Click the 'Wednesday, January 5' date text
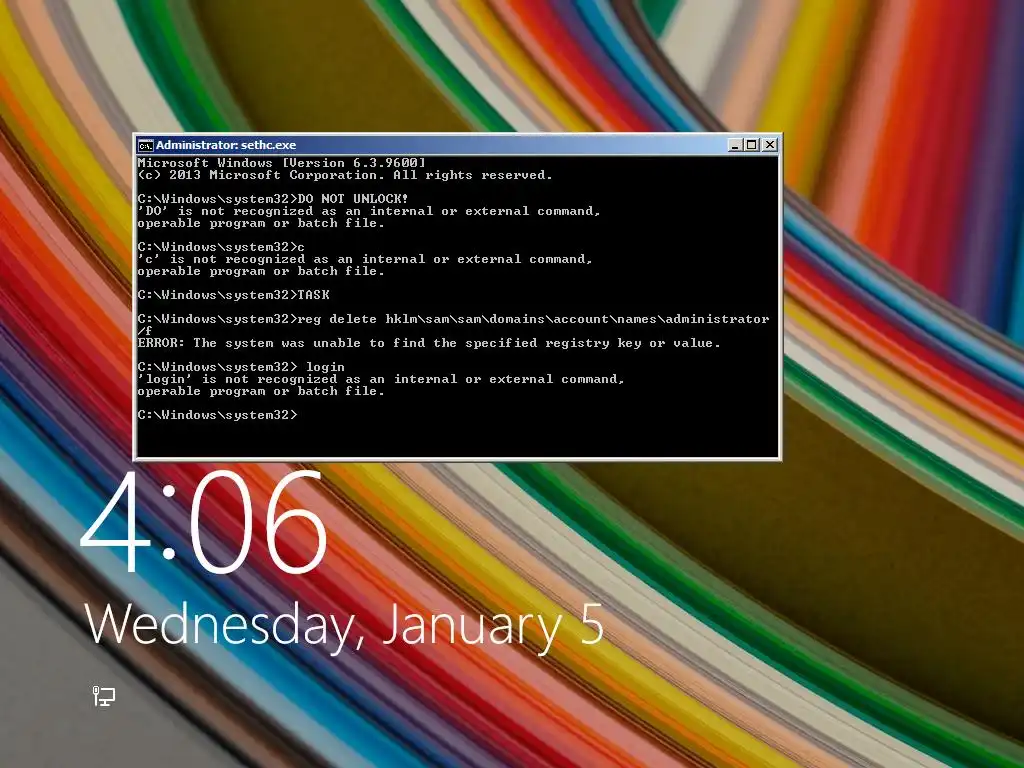 344,626
